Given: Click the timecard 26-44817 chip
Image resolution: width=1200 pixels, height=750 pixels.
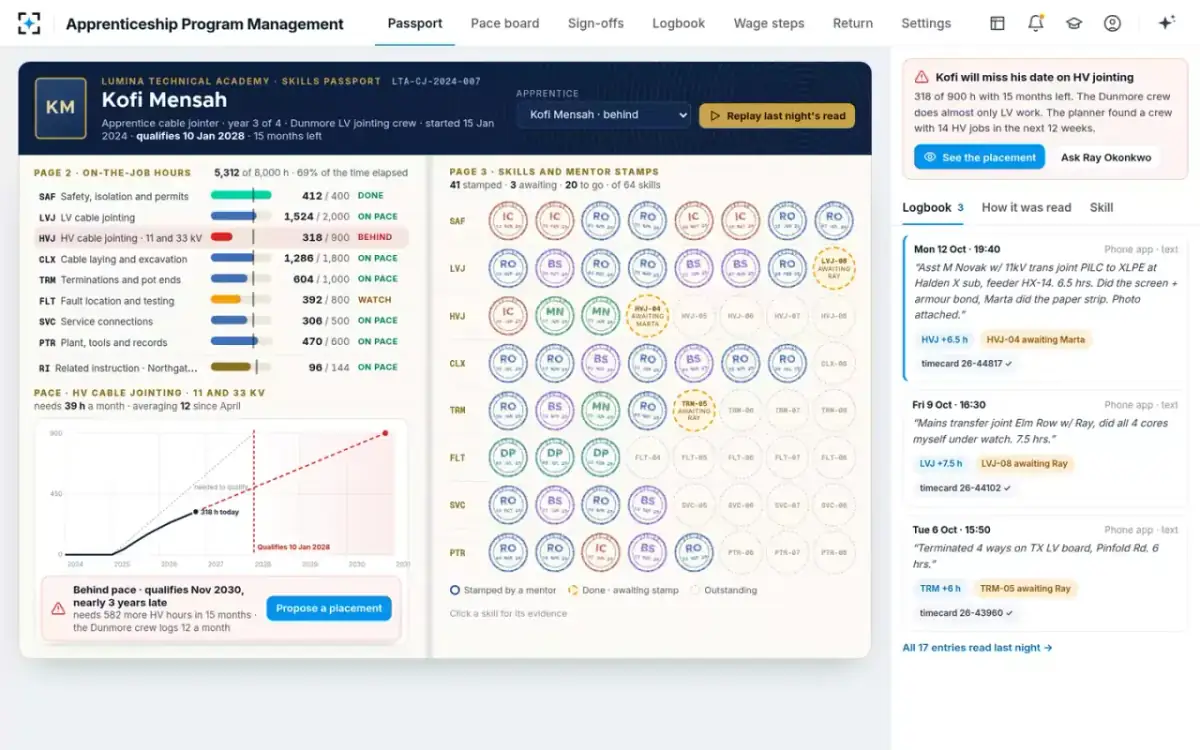Looking at the screenshot, I should coord(966,363).
